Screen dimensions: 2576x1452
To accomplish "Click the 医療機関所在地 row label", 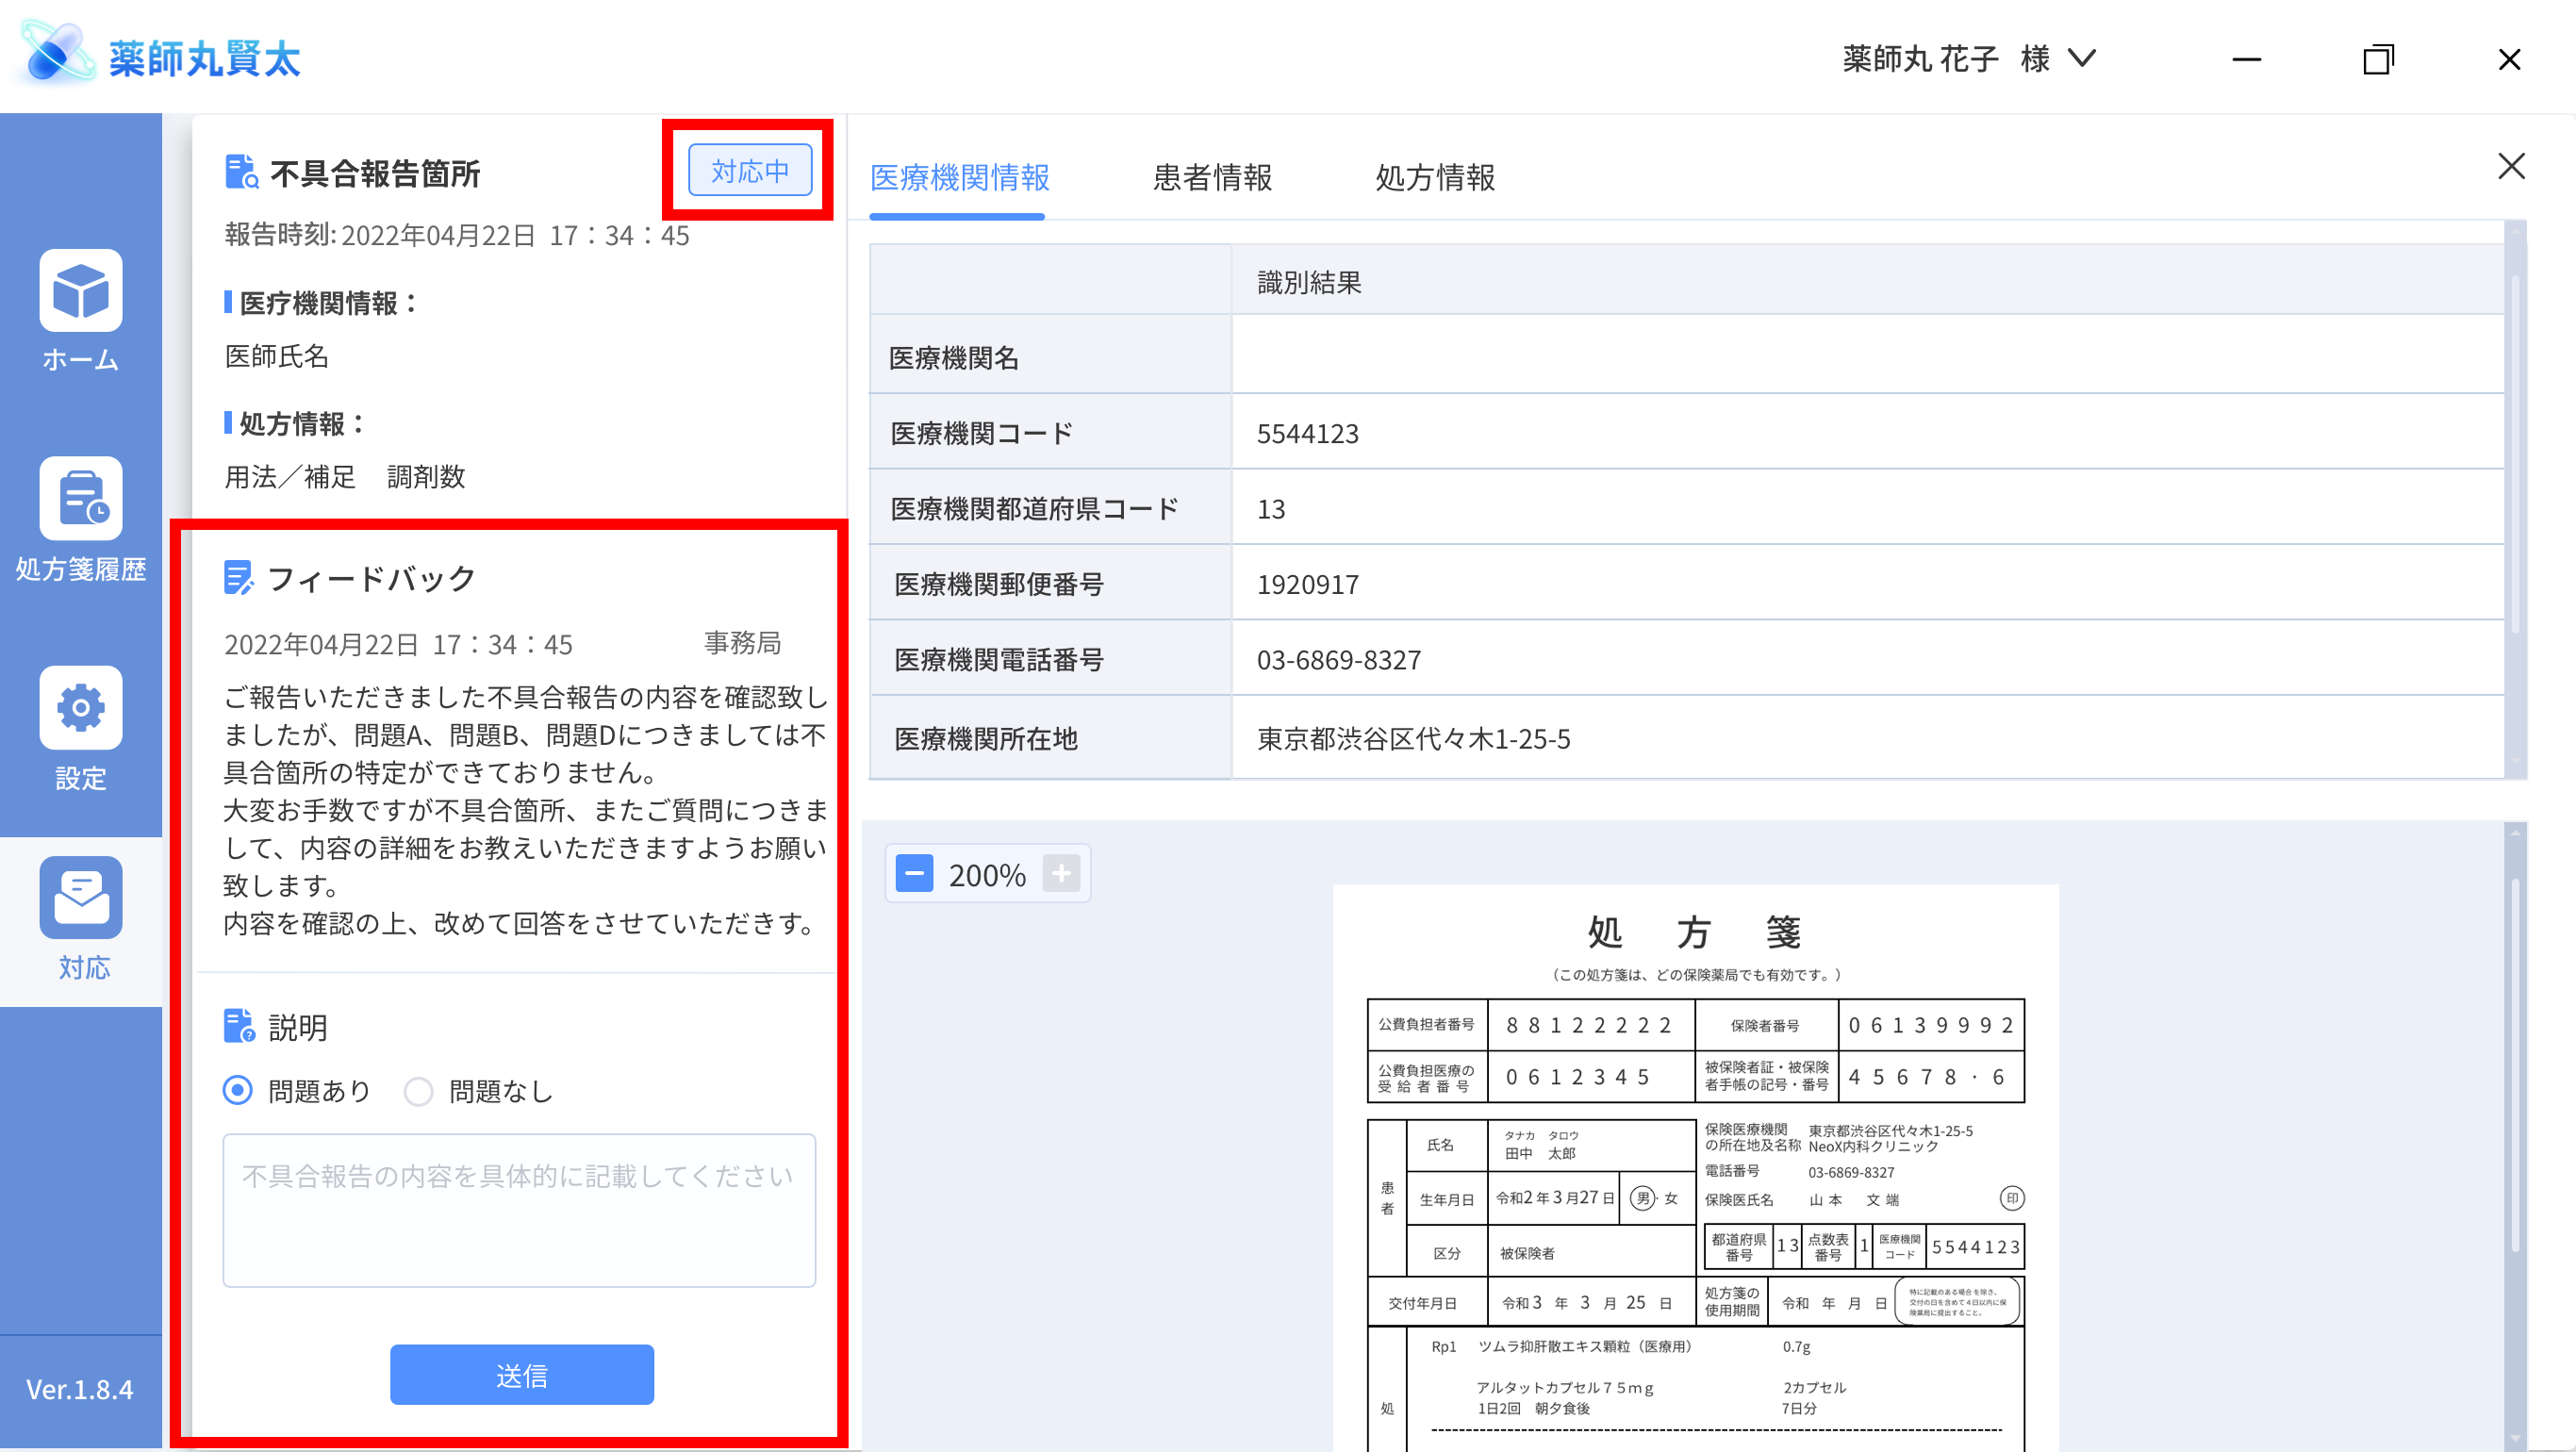I will (x=985, y=738).
